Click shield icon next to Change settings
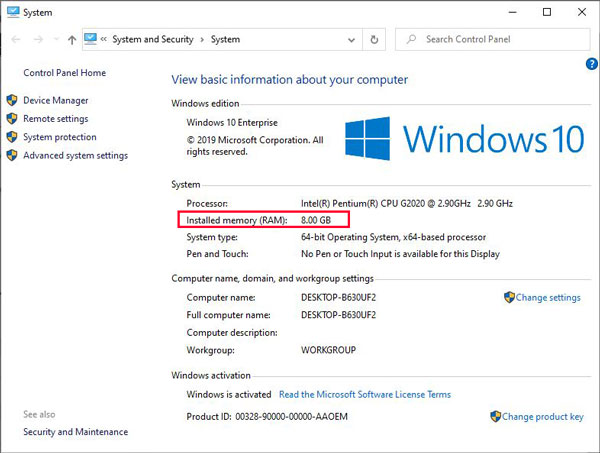600x453 pixels. (509, 297)
